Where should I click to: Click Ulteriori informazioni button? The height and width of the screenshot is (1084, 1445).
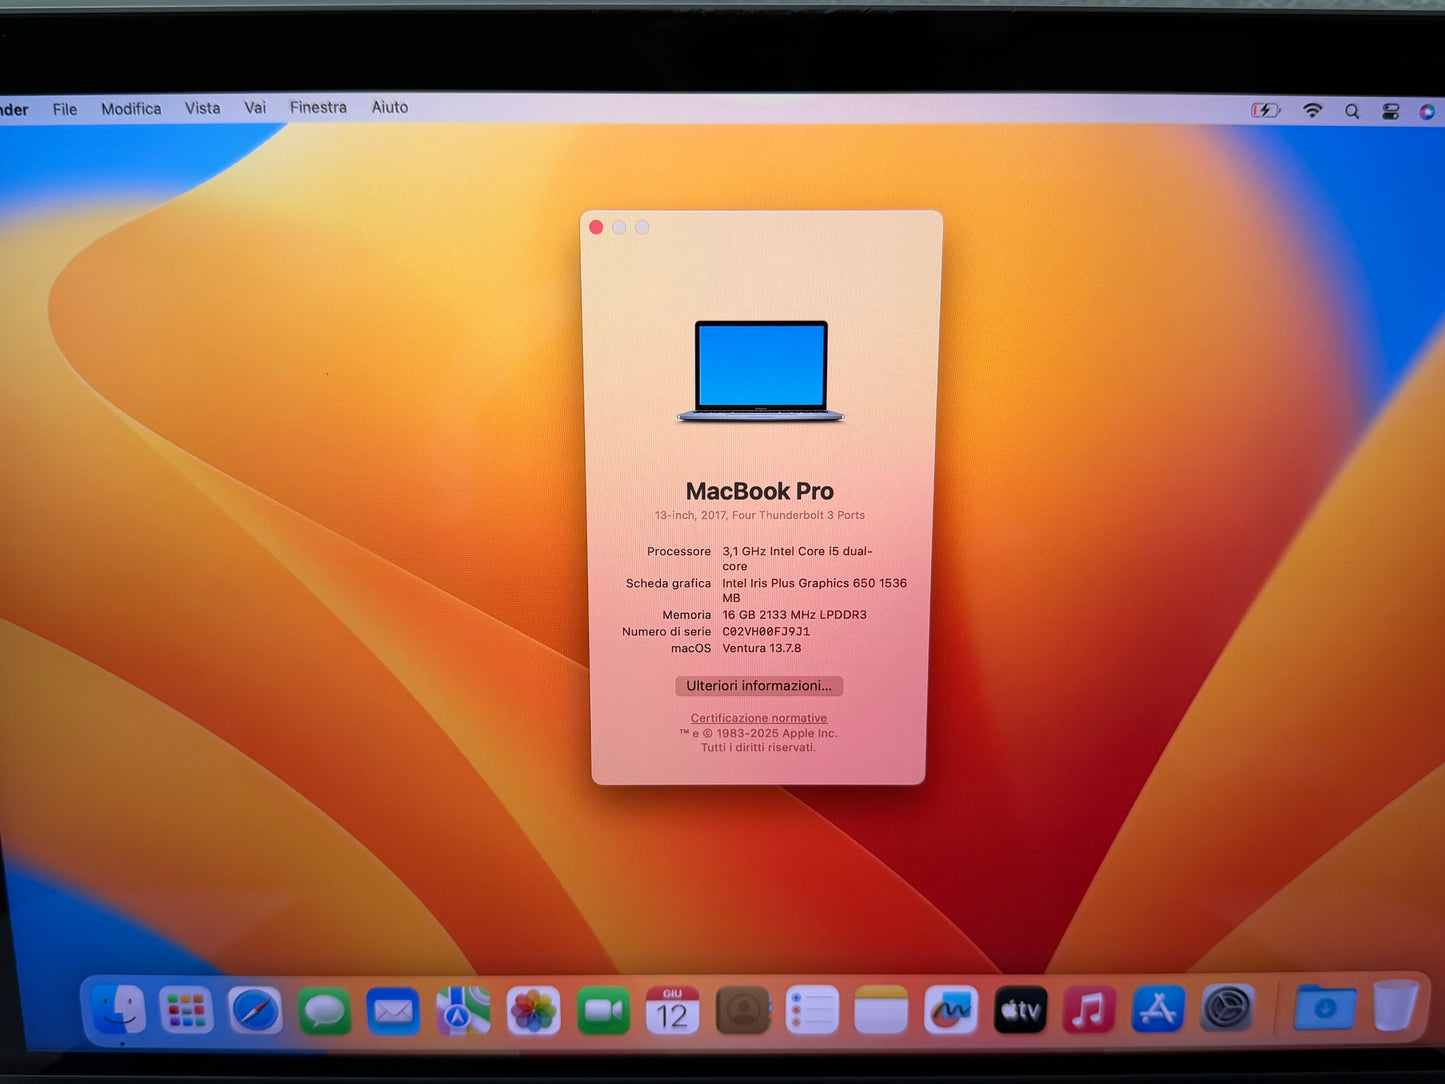tap(759, 686)
